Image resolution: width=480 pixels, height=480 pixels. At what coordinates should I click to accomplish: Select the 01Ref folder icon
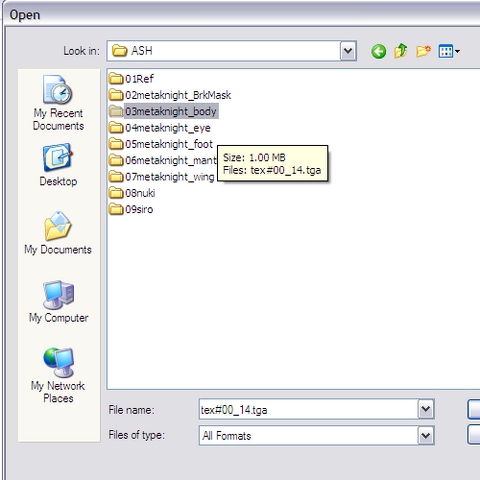coord(116,79)
